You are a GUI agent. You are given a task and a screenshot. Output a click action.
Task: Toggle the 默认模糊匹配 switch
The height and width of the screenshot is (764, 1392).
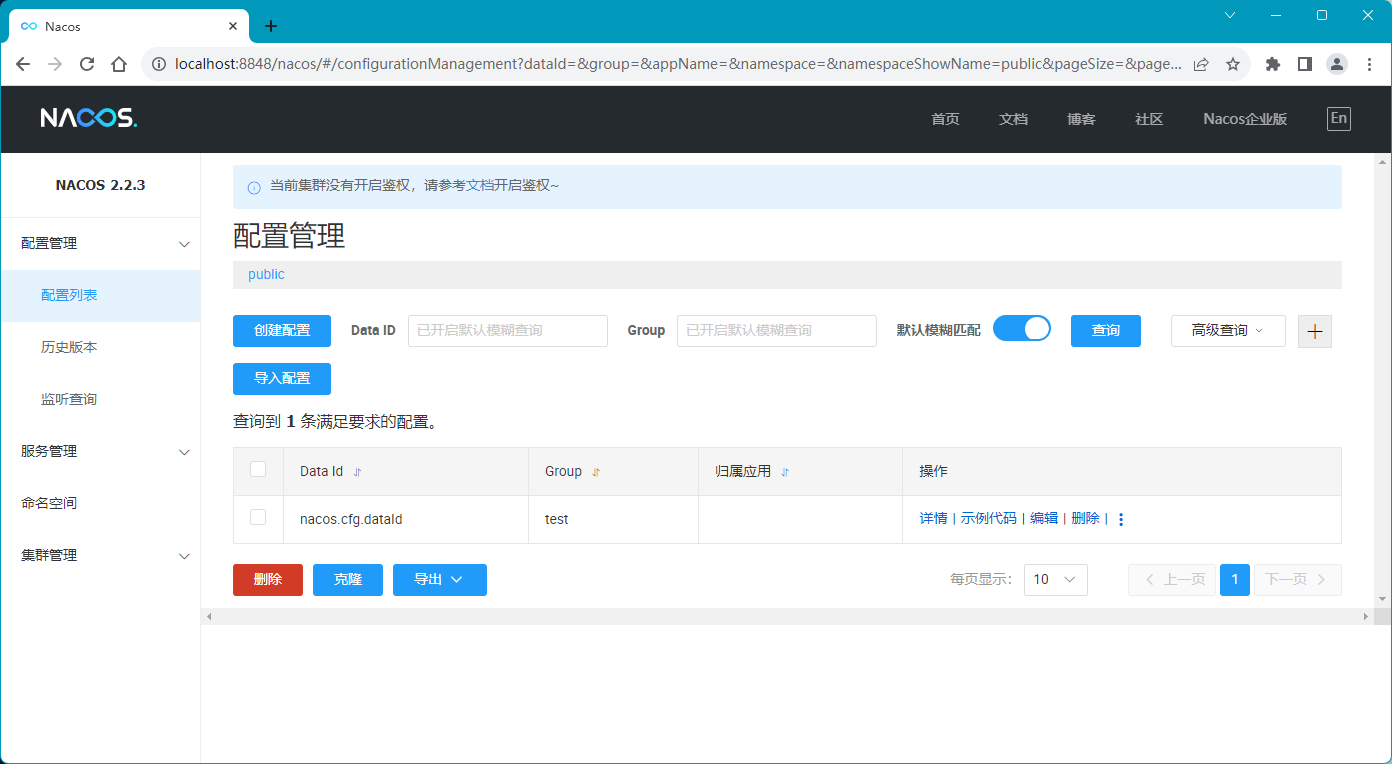(1022, 329)
